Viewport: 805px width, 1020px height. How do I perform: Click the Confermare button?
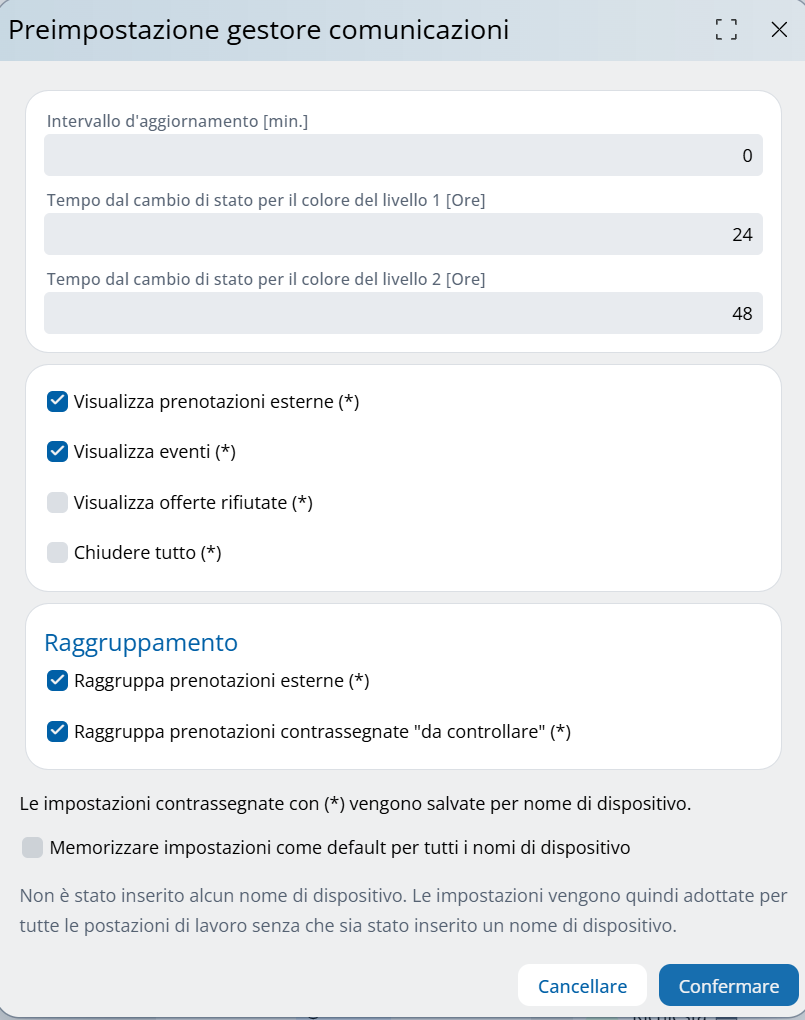point(728,986)
